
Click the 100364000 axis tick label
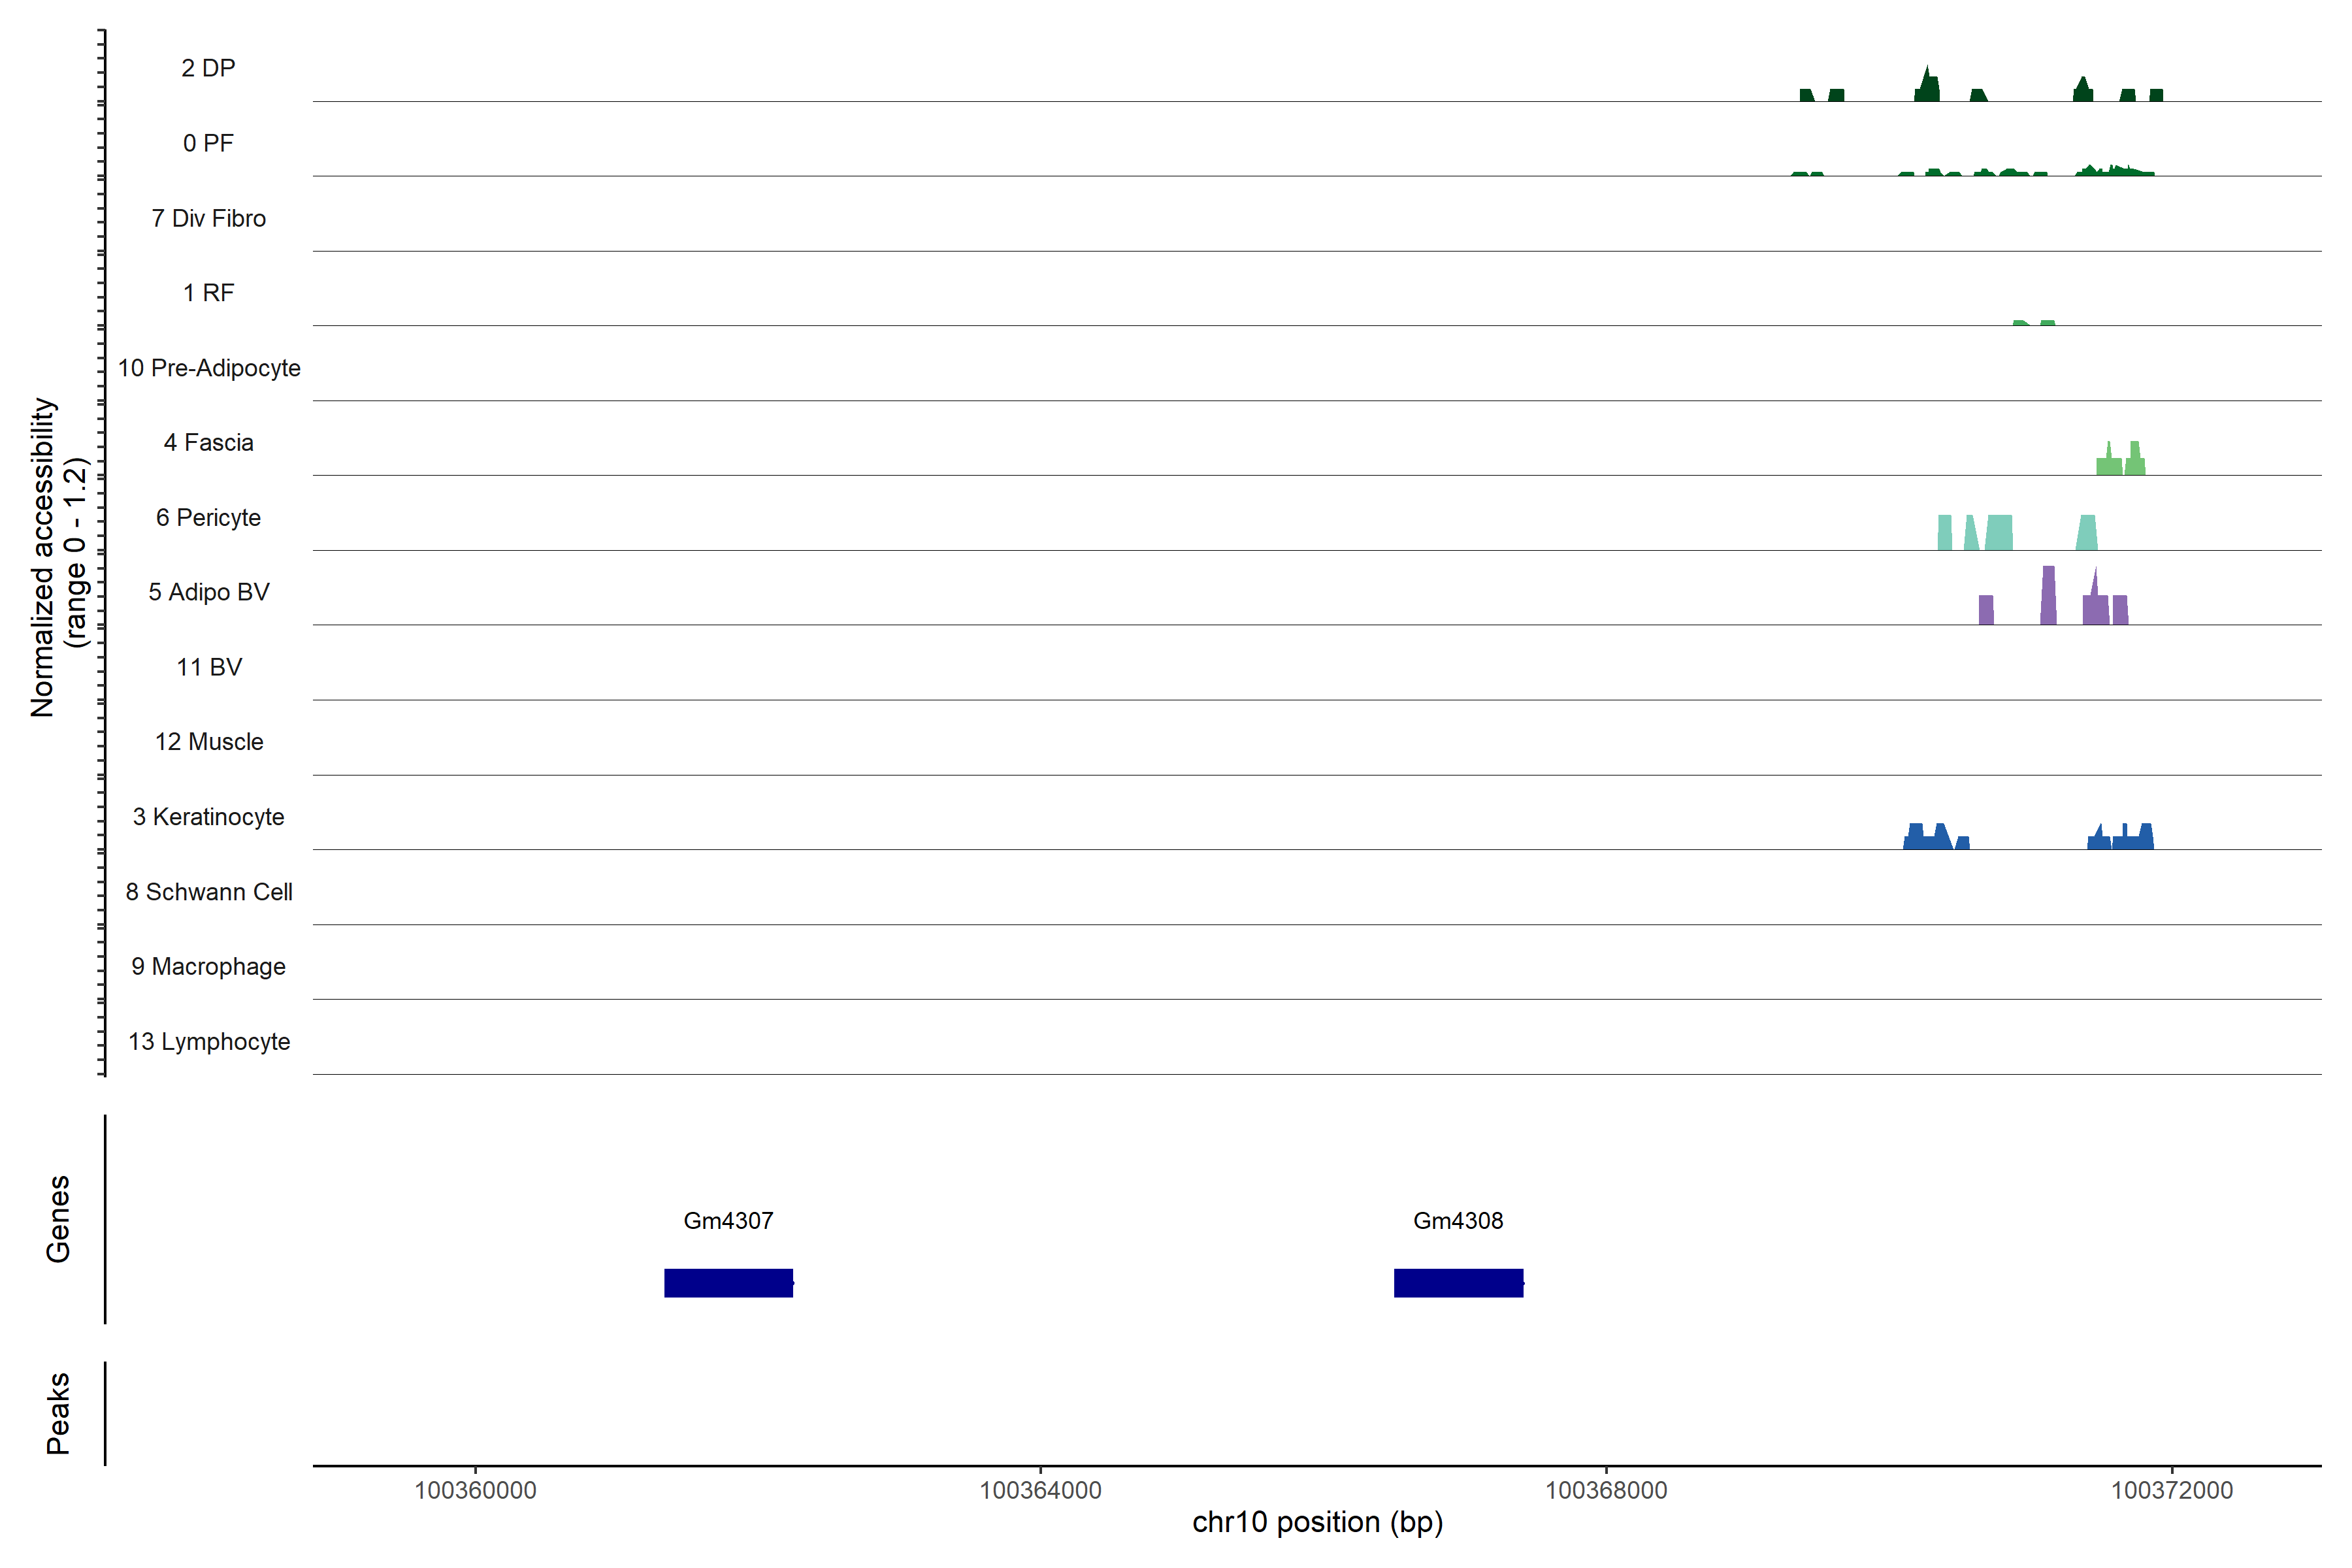pyautogui.click(x=1040, y=1490)
